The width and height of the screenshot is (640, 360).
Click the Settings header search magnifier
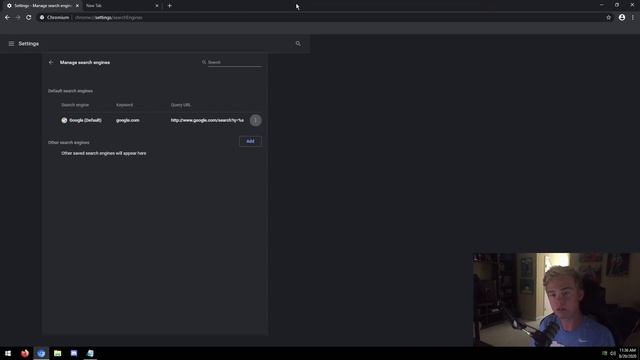(x=298, y=44)
